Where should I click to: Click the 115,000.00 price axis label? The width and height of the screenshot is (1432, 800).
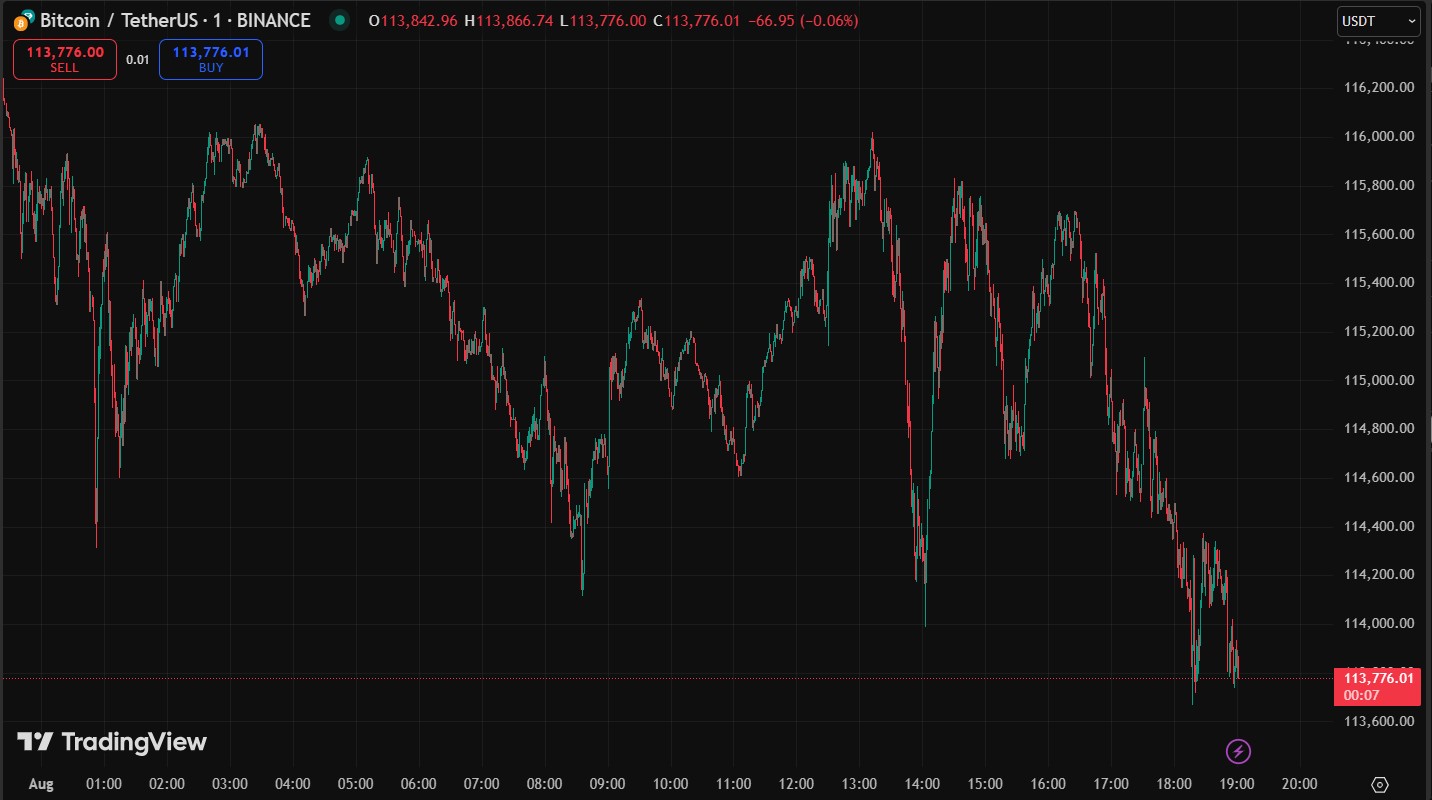coord(1380,380)
